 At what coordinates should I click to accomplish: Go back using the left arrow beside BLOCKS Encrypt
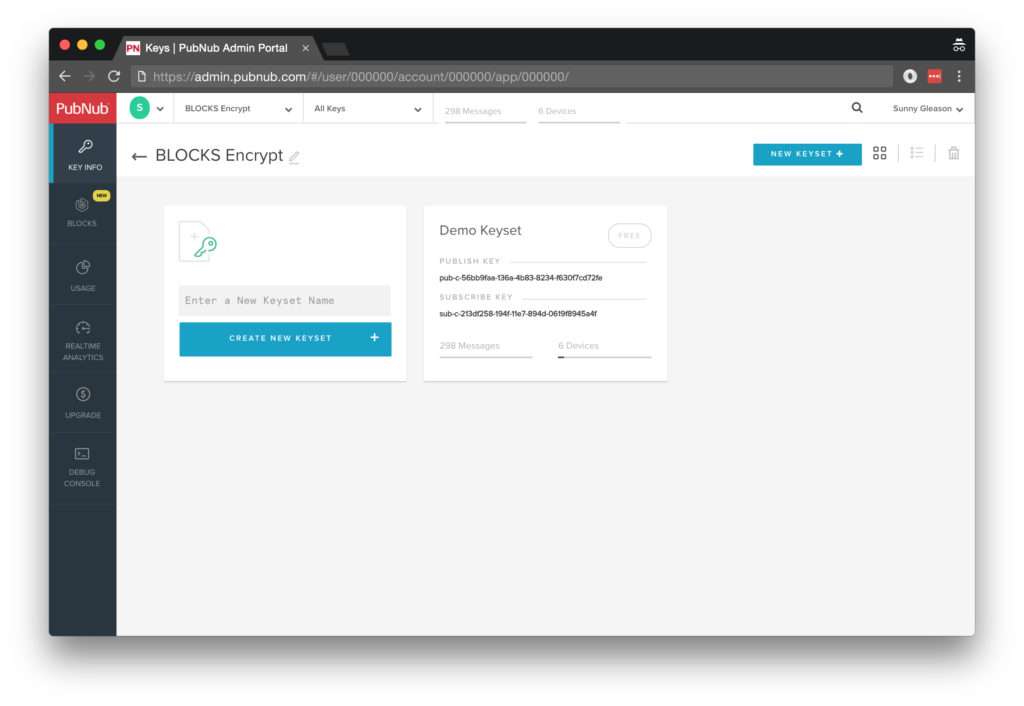click(x=139, y=157)
